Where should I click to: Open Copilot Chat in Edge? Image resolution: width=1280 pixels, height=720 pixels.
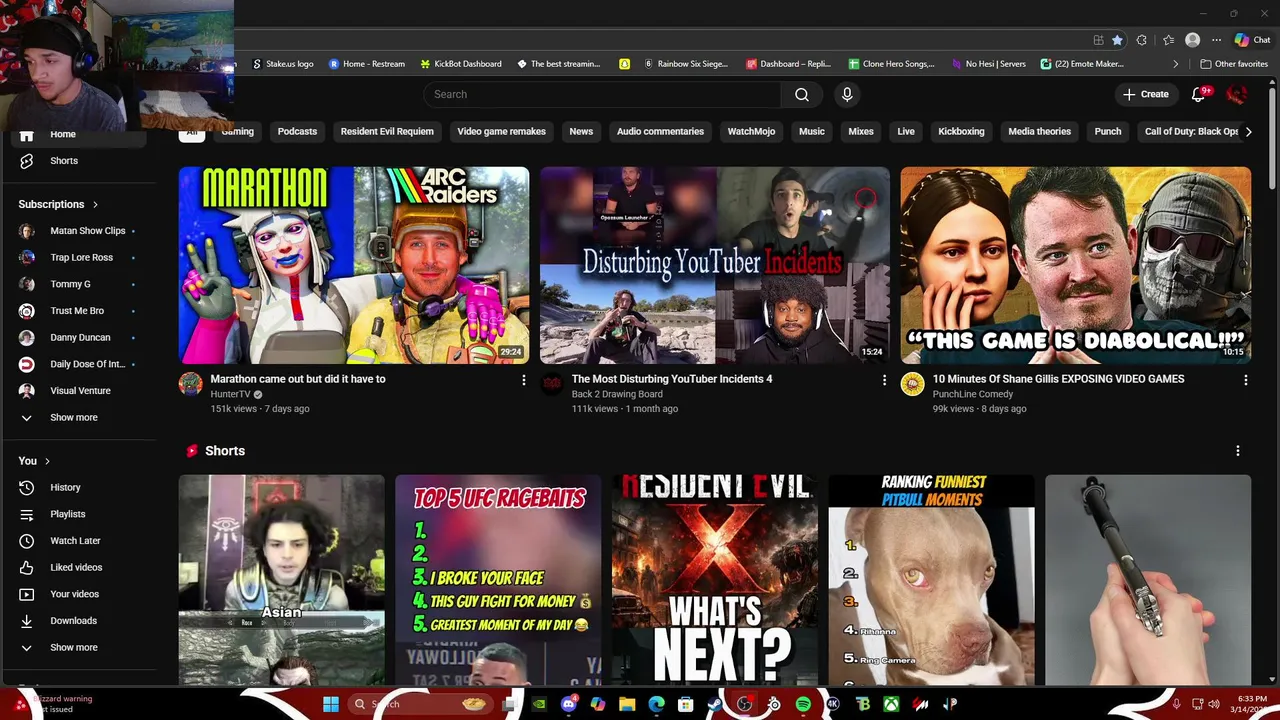coord(1252,40)
